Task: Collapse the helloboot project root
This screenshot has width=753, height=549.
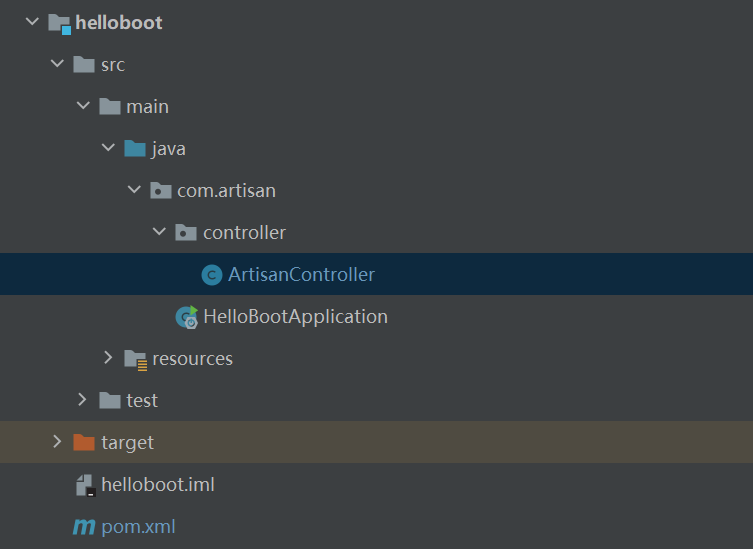Action: point(31,22)
